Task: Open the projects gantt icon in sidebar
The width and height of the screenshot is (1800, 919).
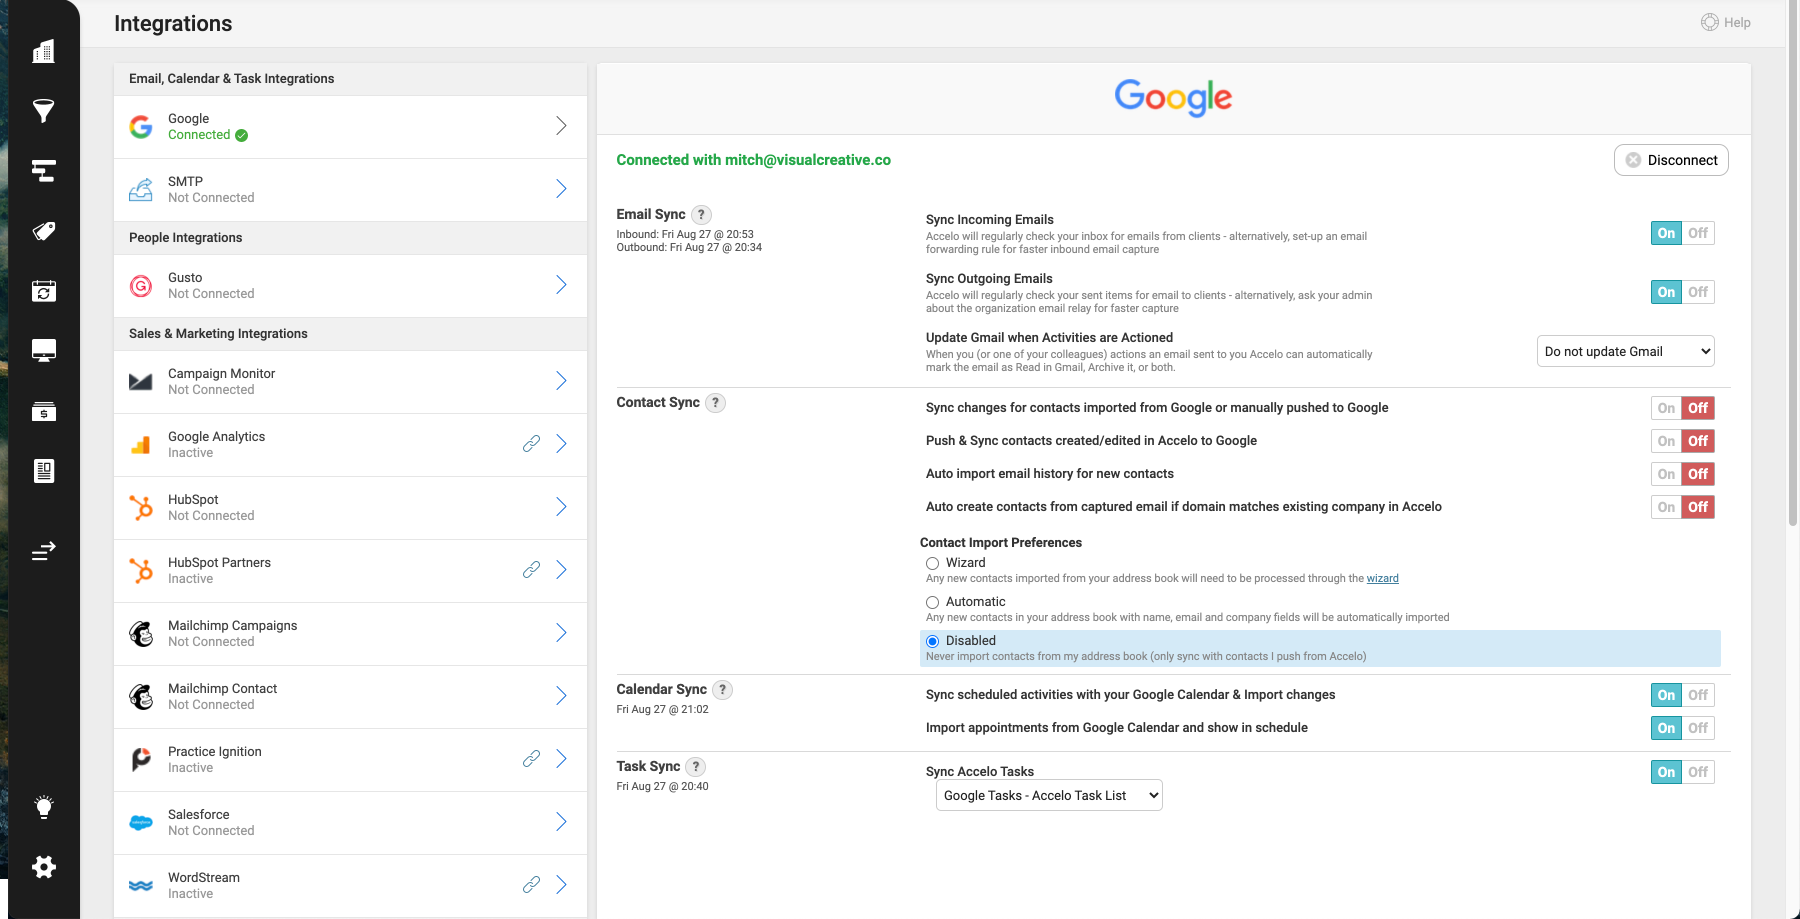Action: [x=43, y=171]
